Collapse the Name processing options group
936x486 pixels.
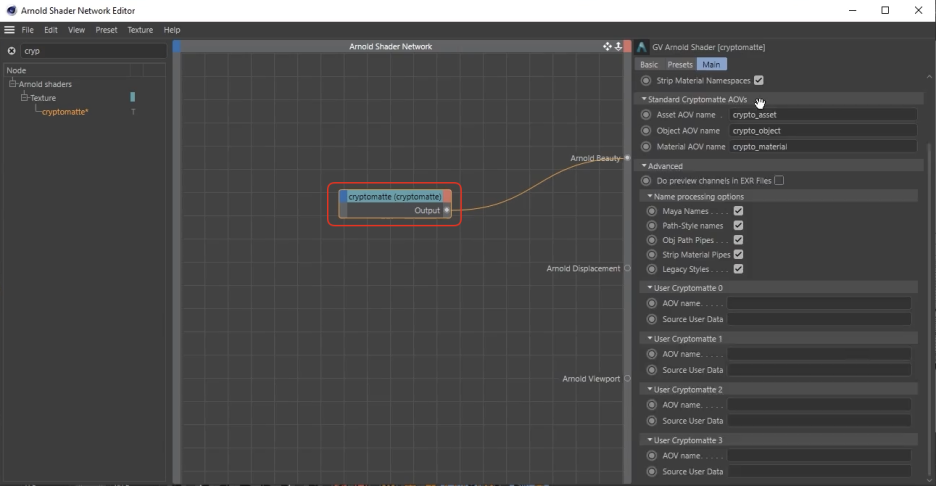[649, 196]
